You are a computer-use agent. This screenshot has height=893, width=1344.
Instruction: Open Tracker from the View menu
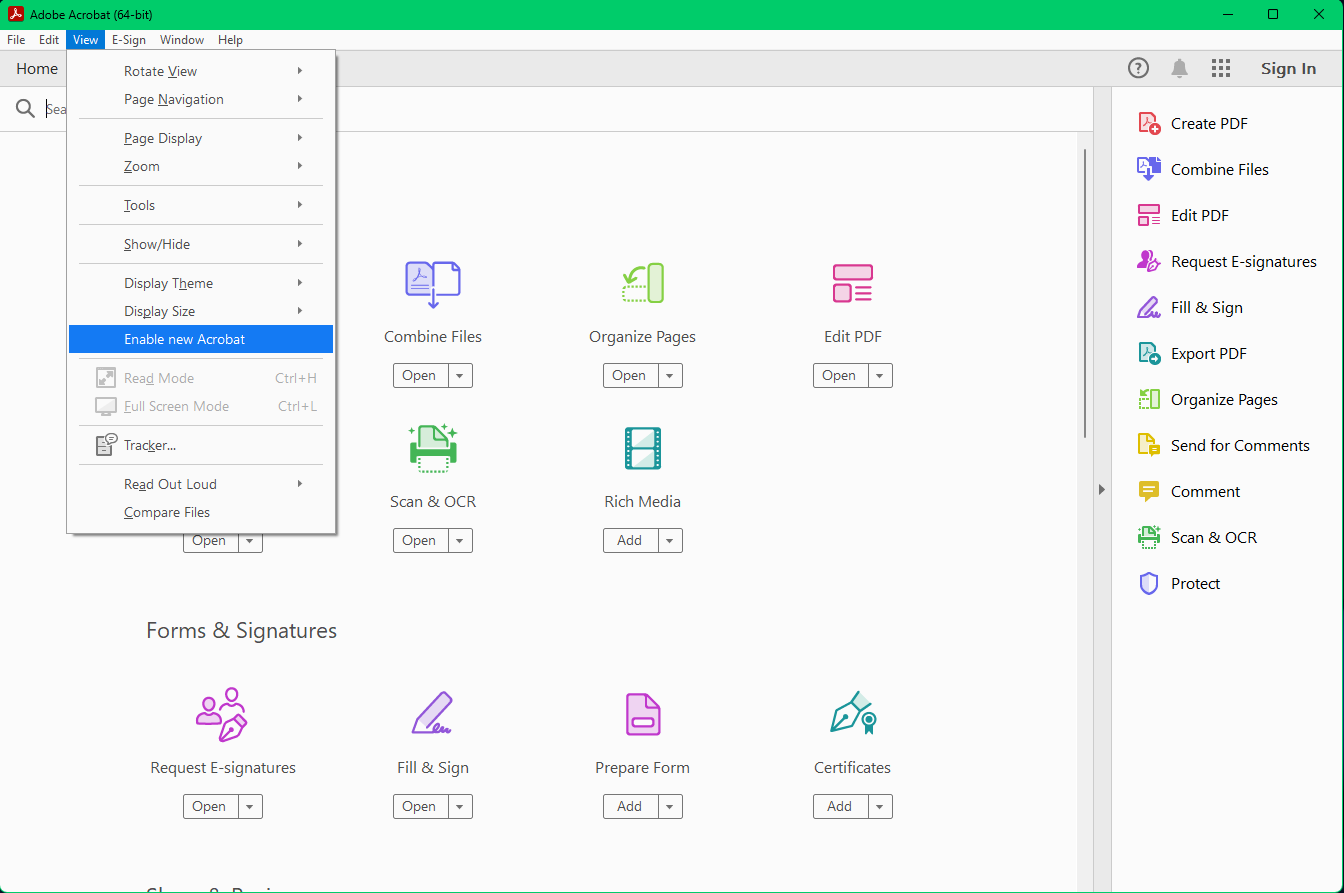point(201,445)
